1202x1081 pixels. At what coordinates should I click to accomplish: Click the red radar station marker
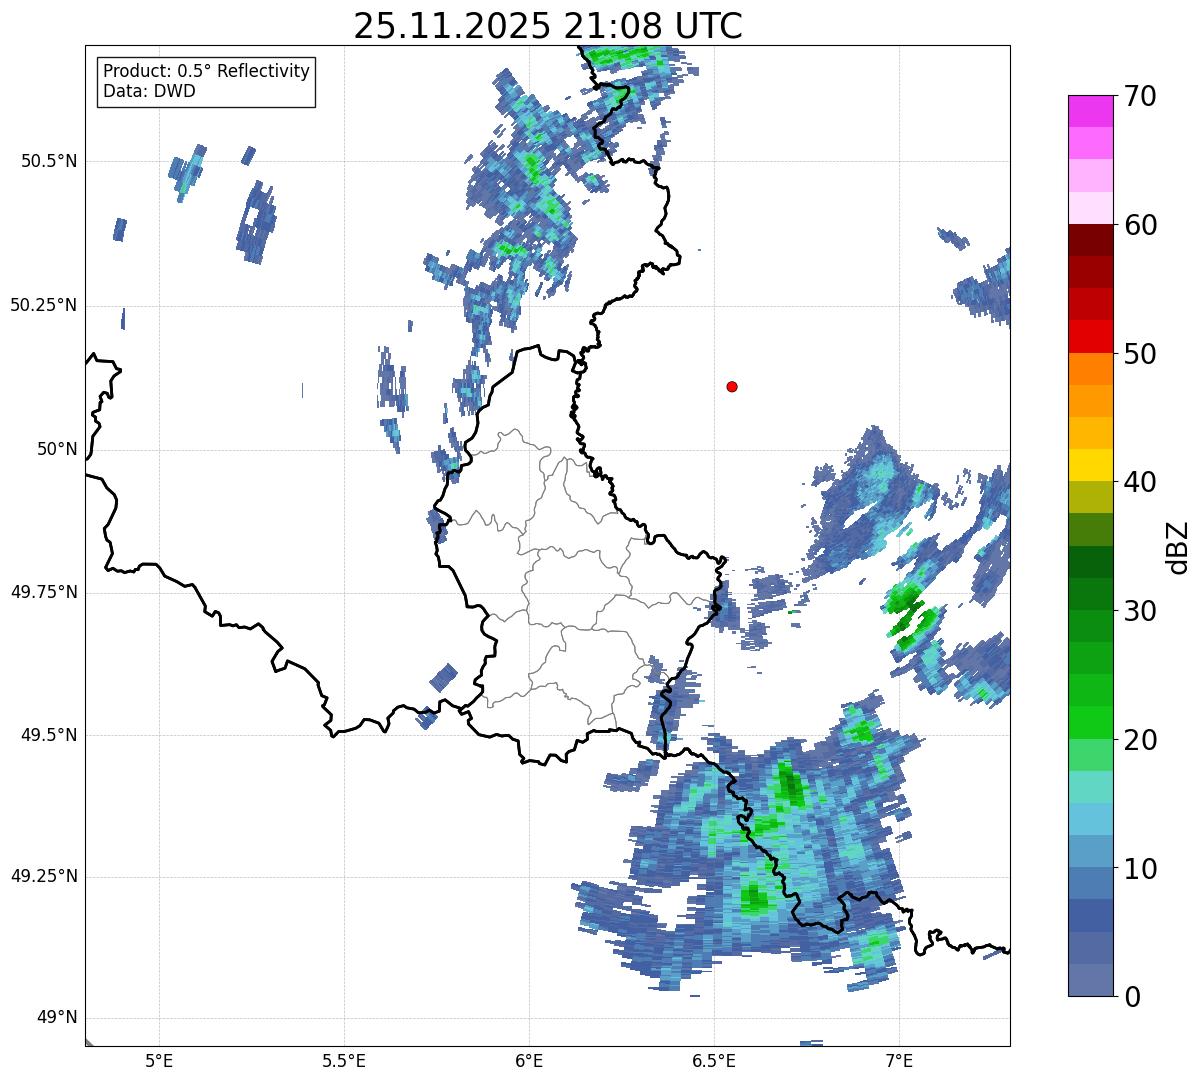732,387
